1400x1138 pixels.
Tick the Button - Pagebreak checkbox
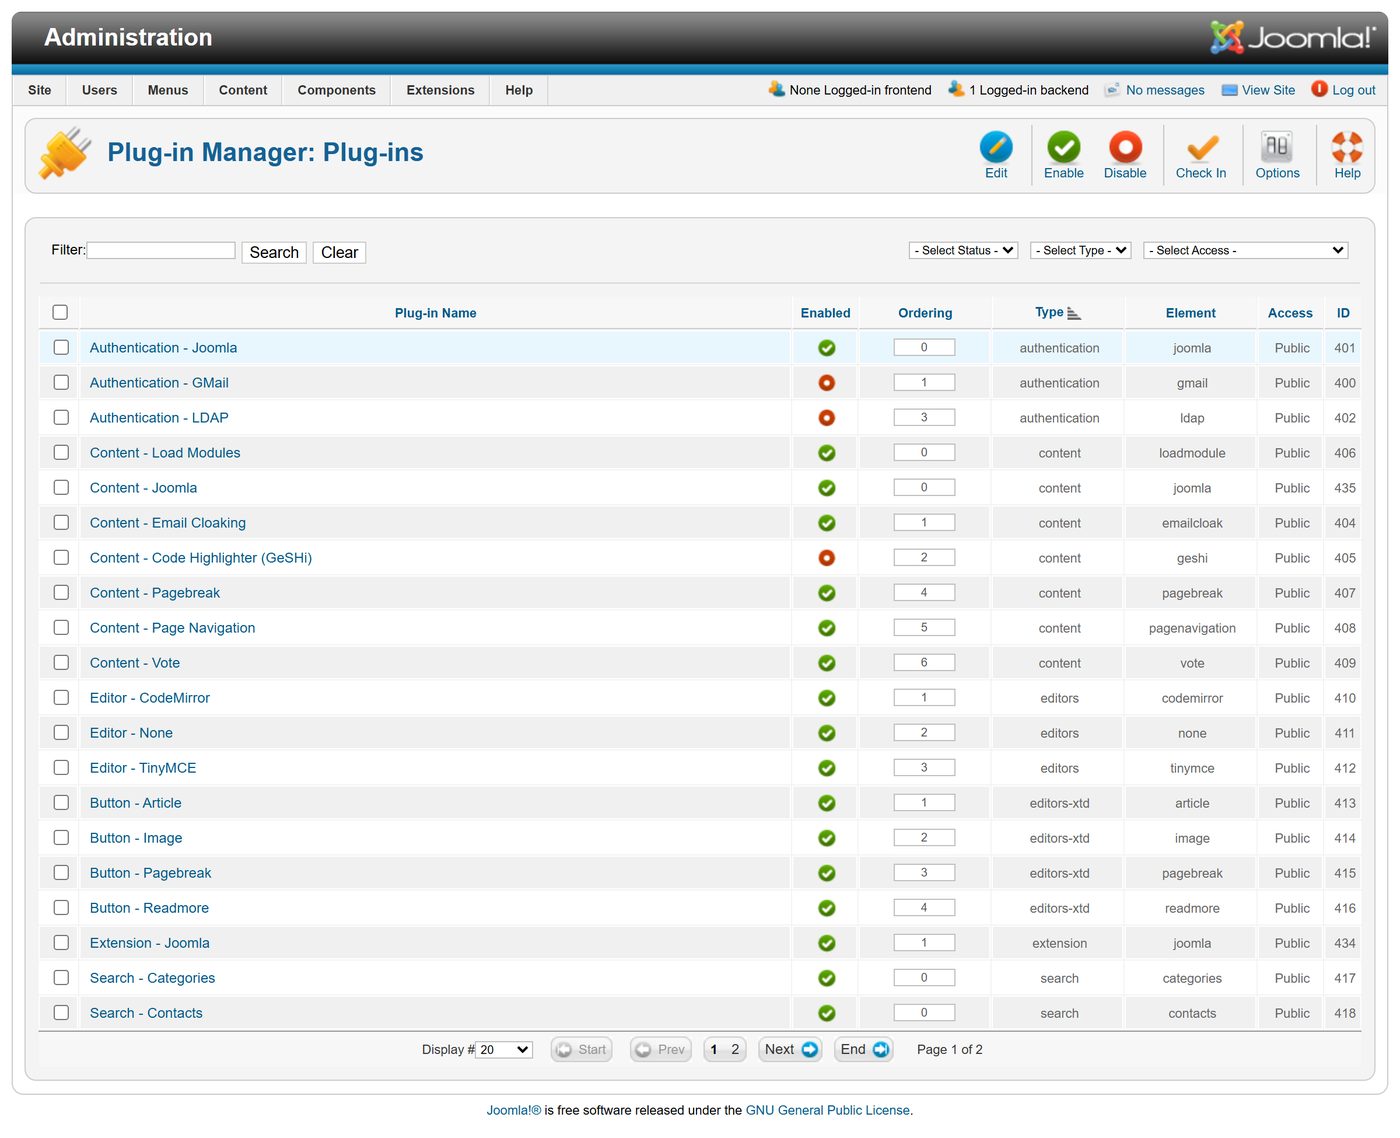[61, 872]
